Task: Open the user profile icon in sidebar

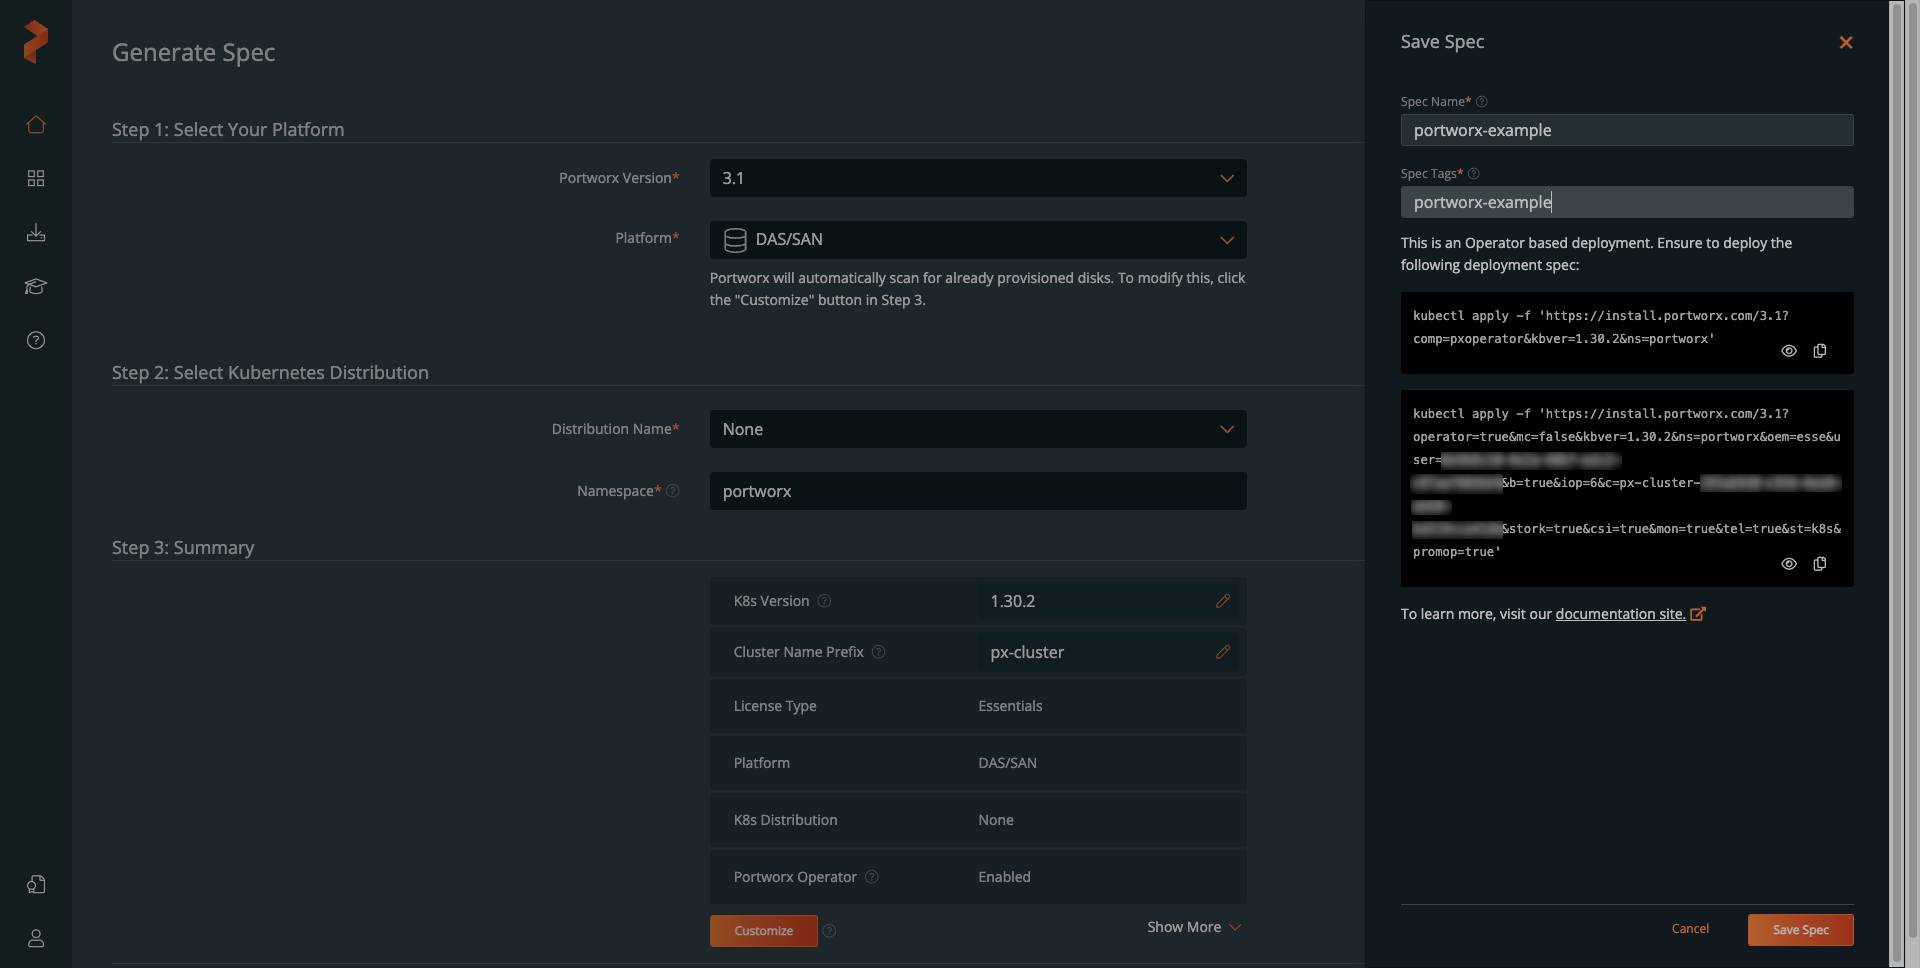Action: (36, 939)
